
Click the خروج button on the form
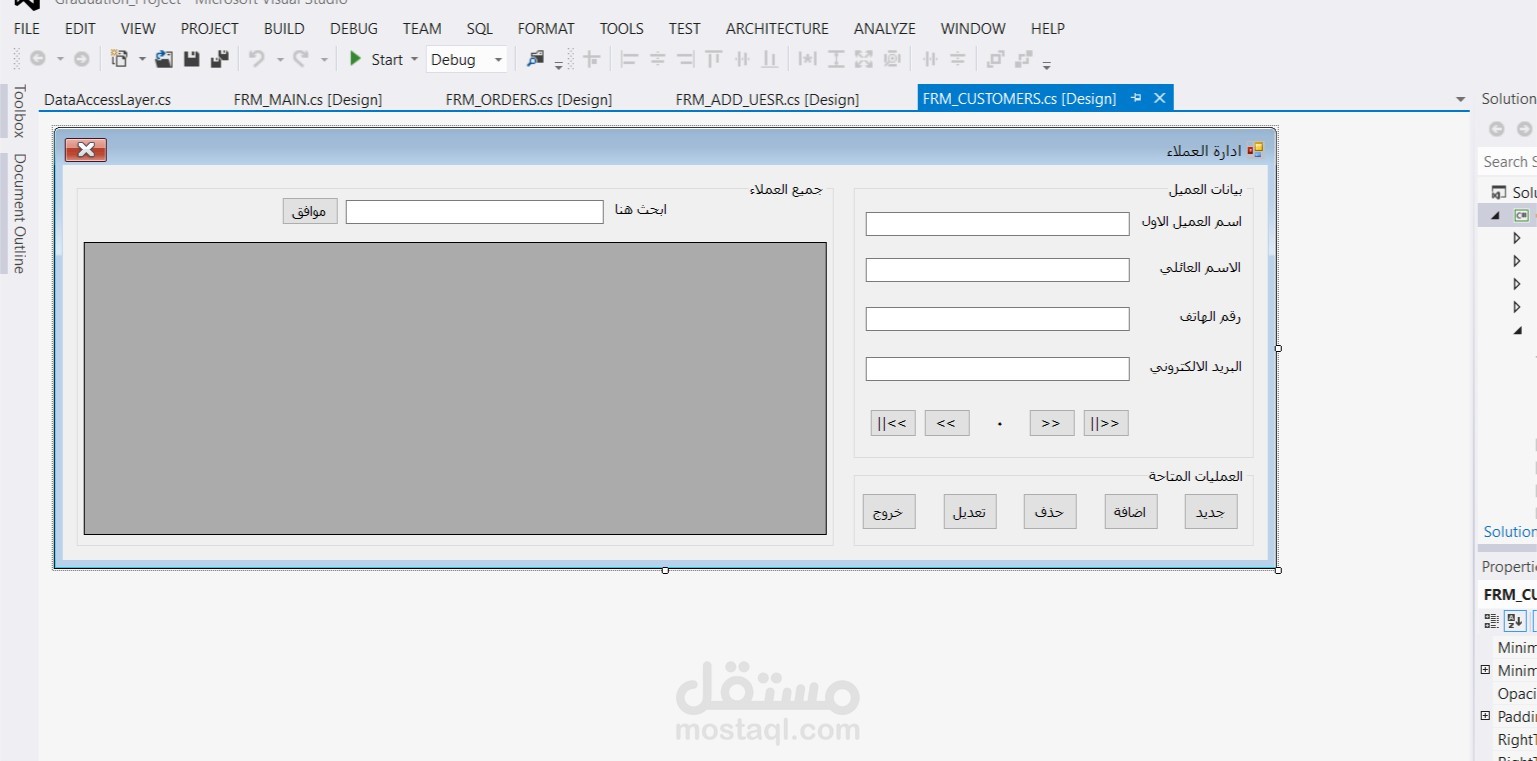click(889, 511)
